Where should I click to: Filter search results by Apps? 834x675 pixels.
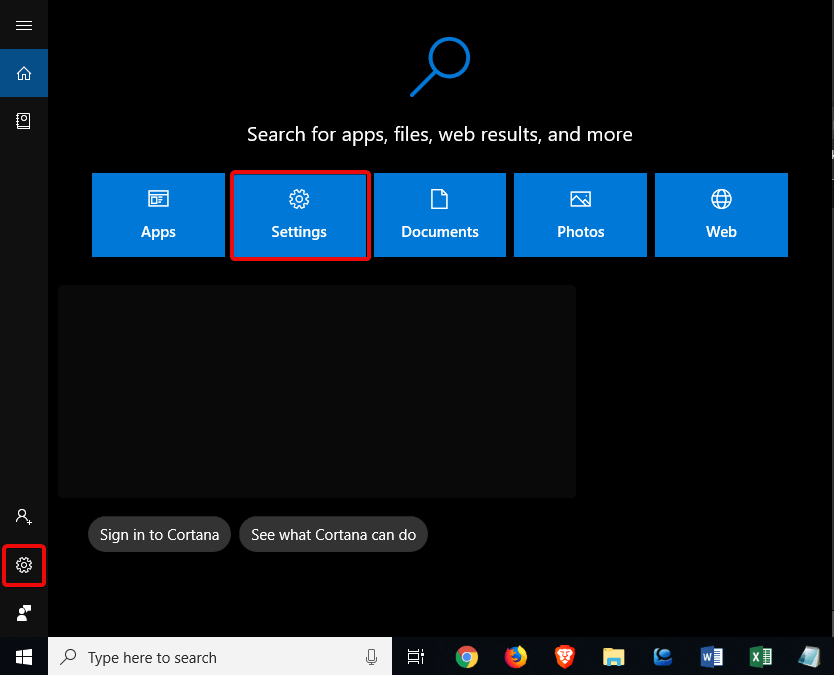[157, 215]
